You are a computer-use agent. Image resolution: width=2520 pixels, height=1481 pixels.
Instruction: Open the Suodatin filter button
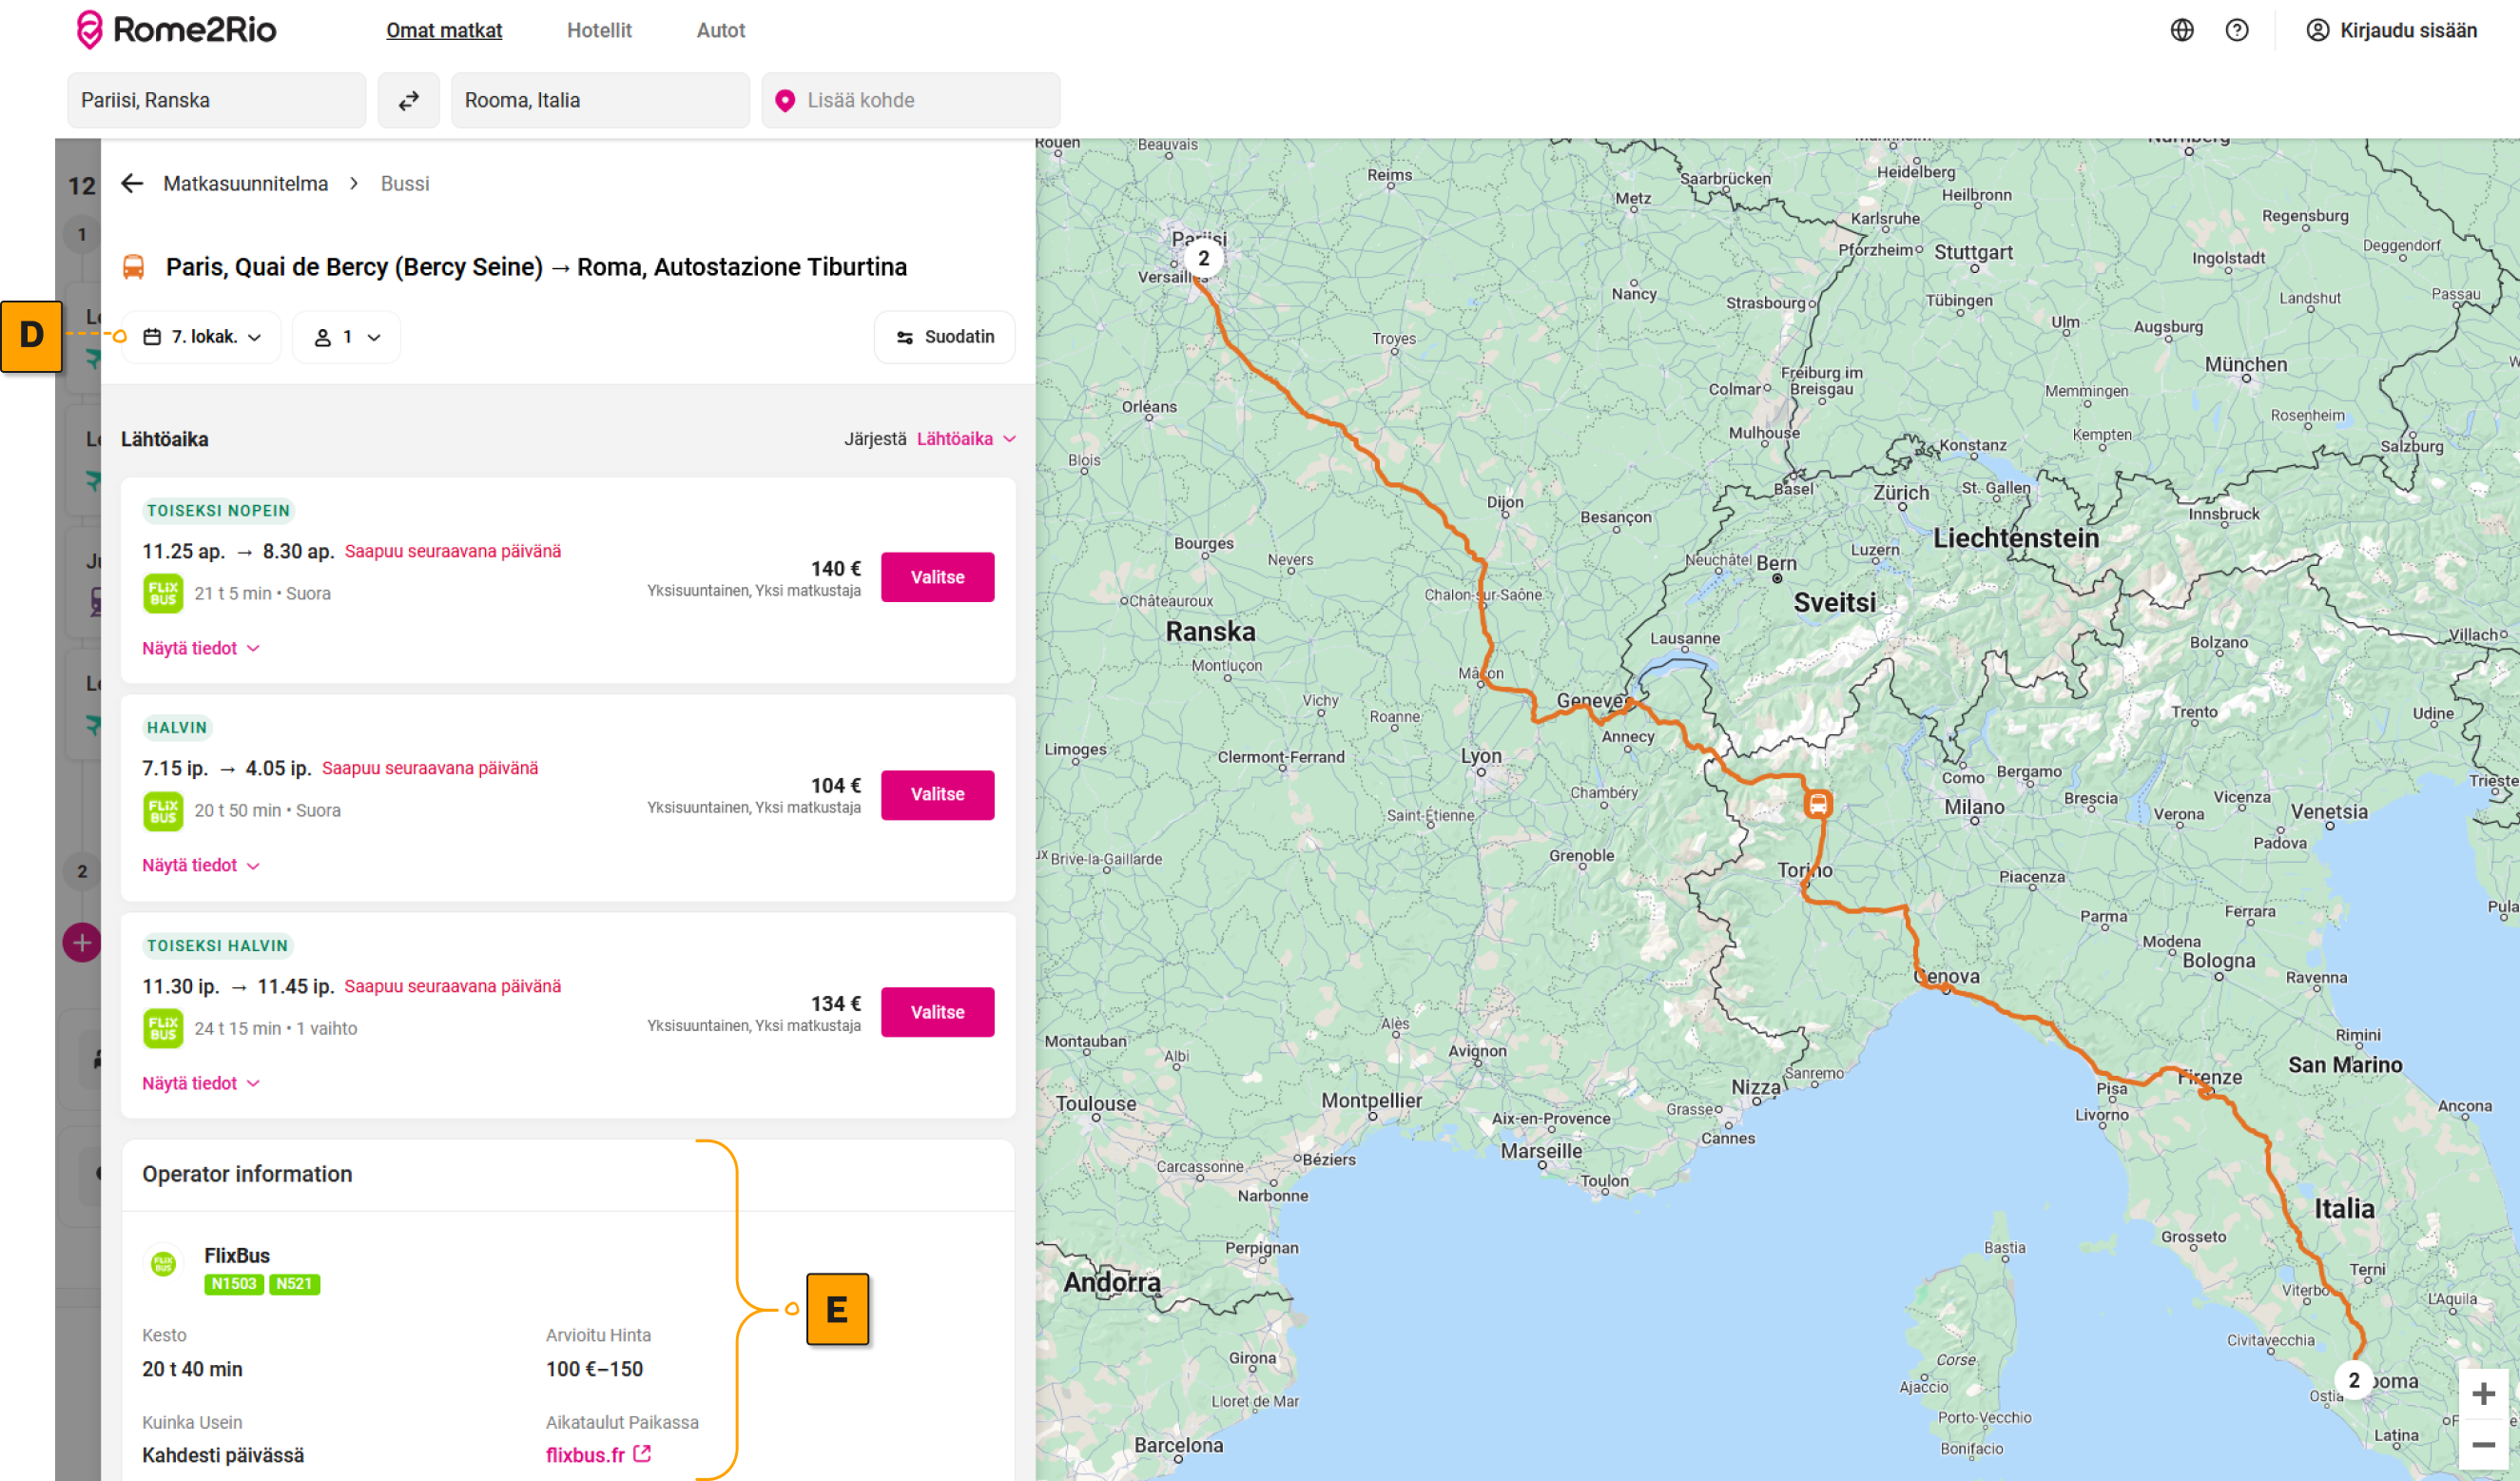tap(944, 337)
